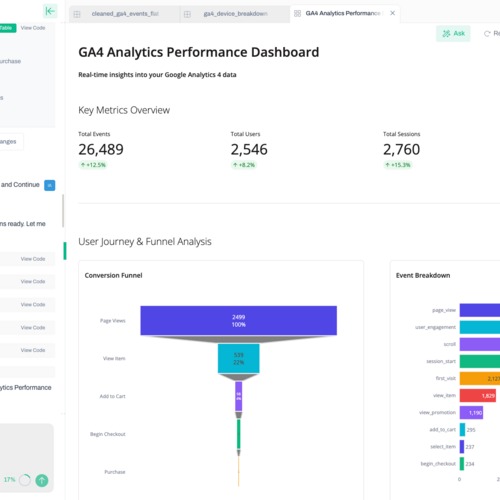Image resolution: width=500 pixels, height=500 pixels.
Task: Click the +12.5% change badge
Action: click(93, 165)
